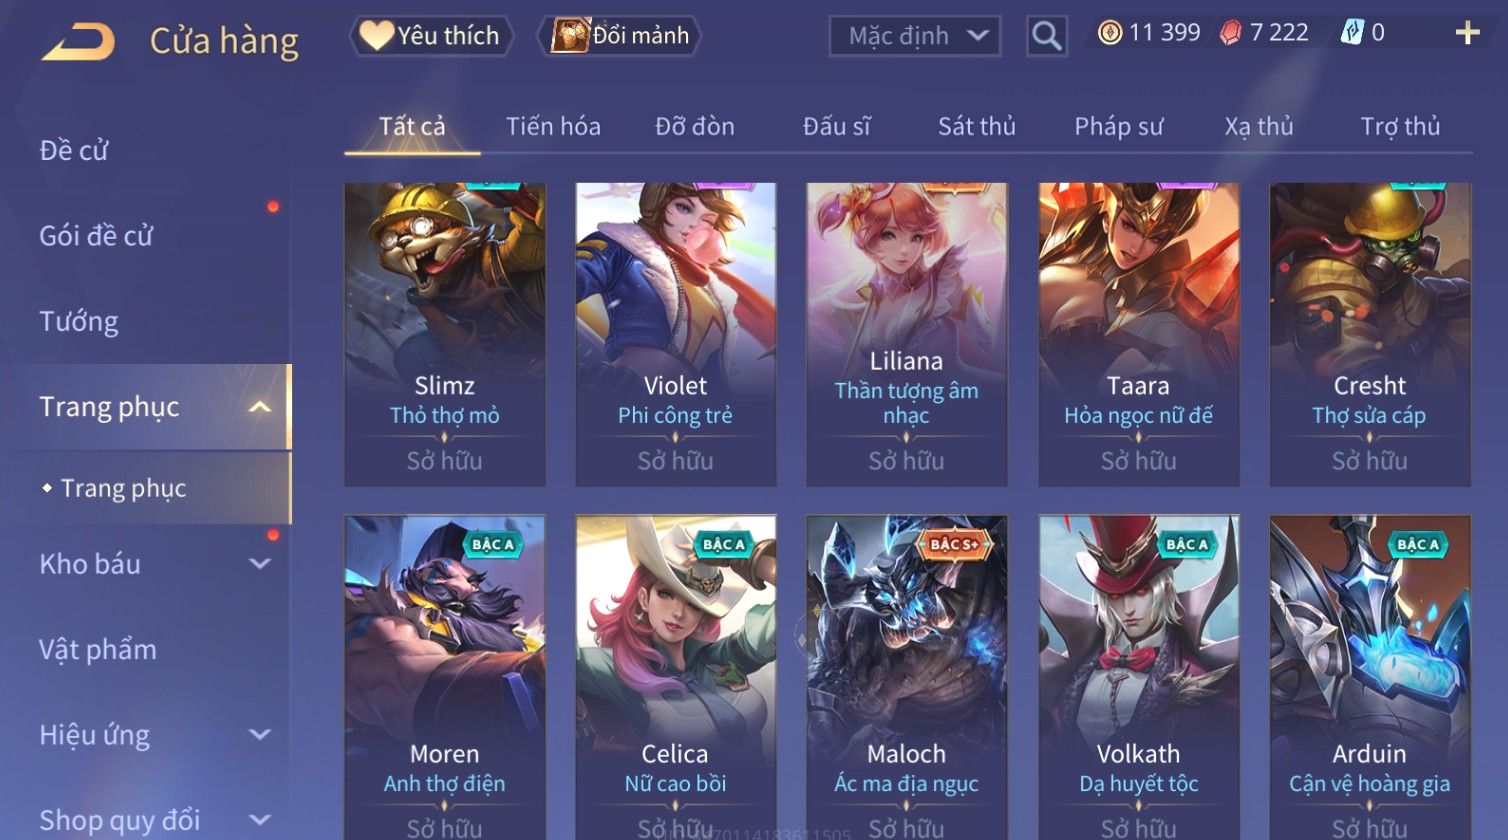Switch to the Pháp sư tab

(x=1119, y=126)
